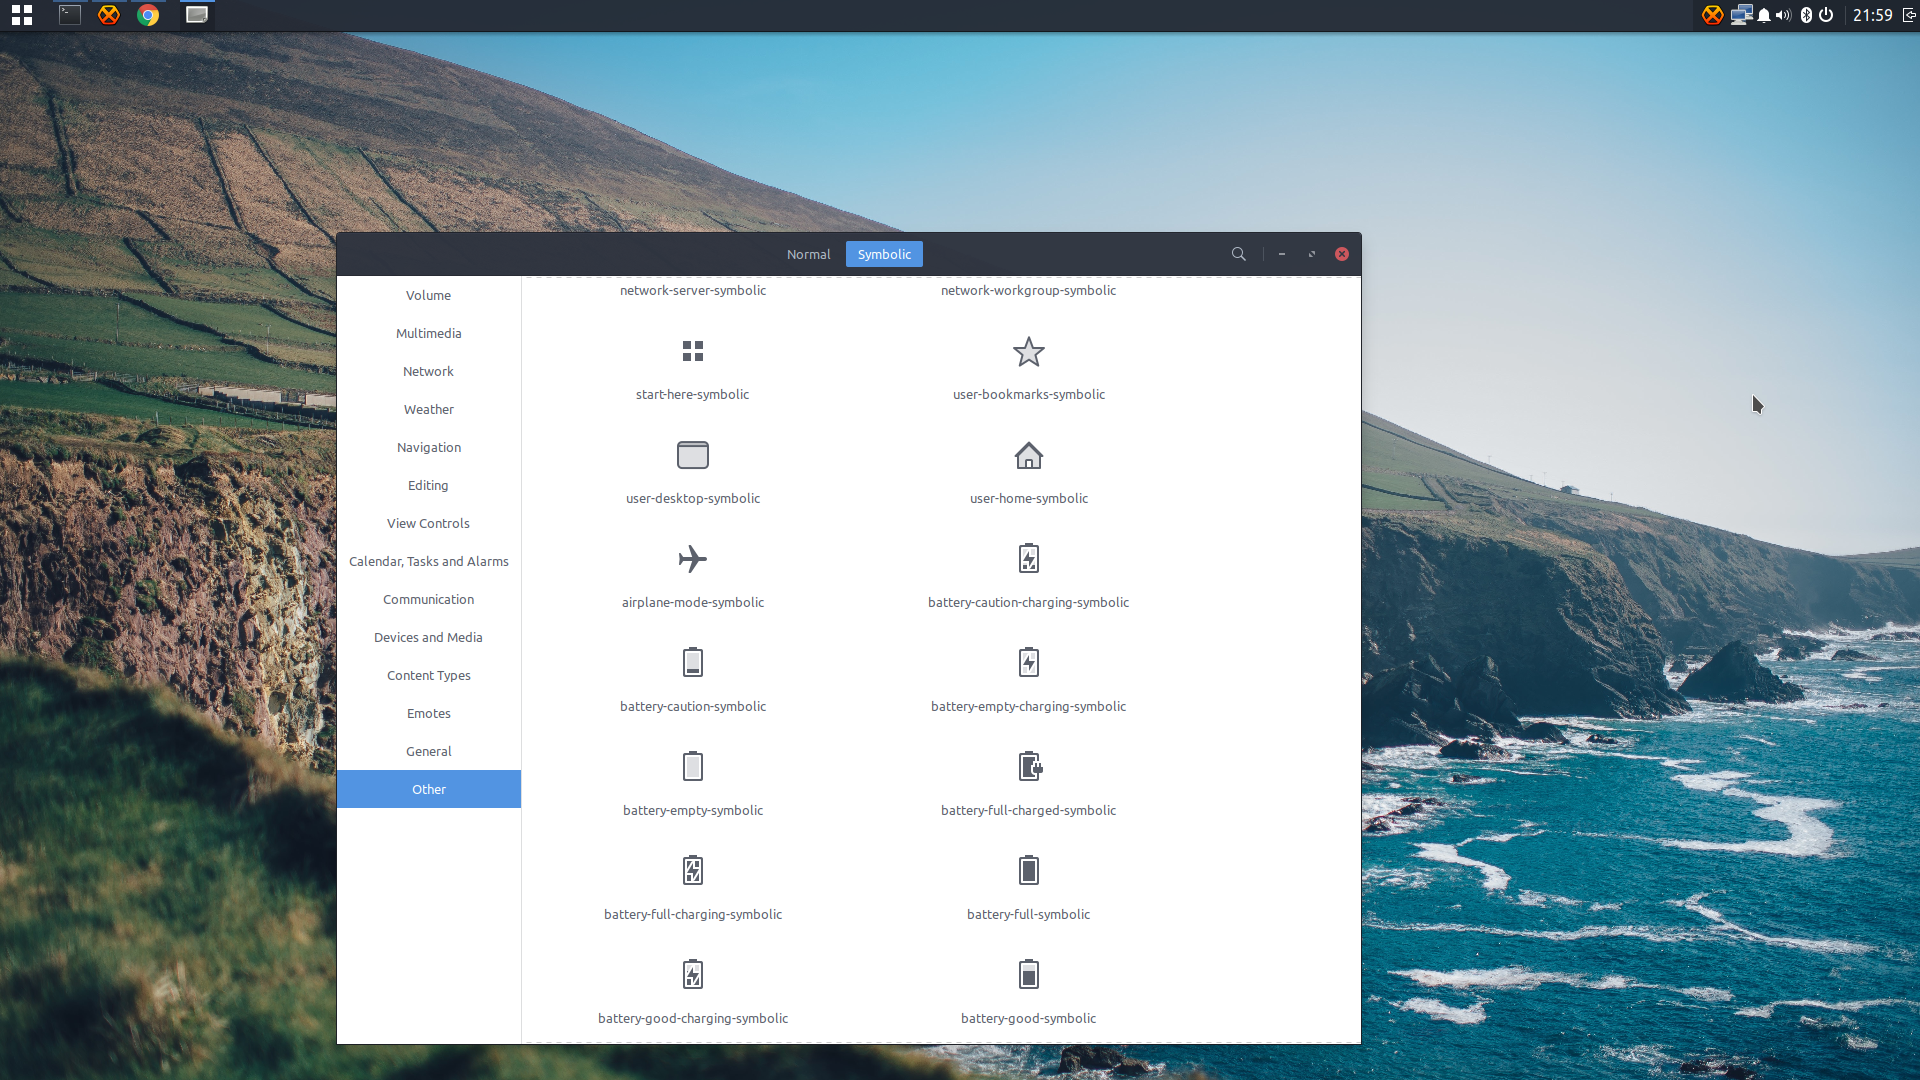Switch to the Symbolic icons view

point(884,254)
